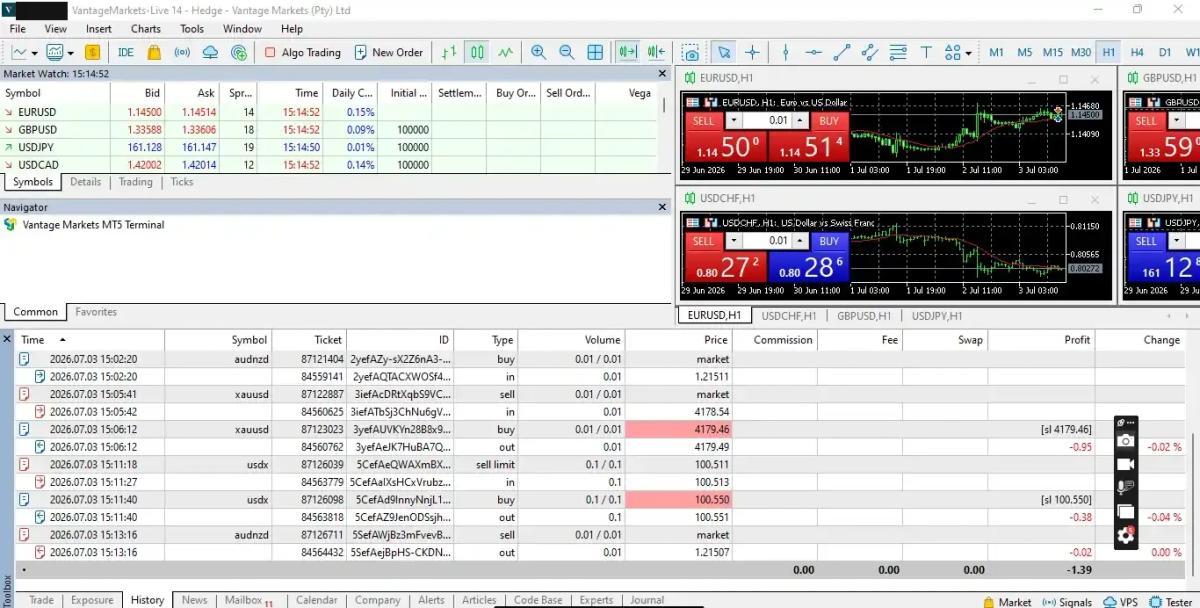Open shapes objects dropdown in toolbar

968,52
